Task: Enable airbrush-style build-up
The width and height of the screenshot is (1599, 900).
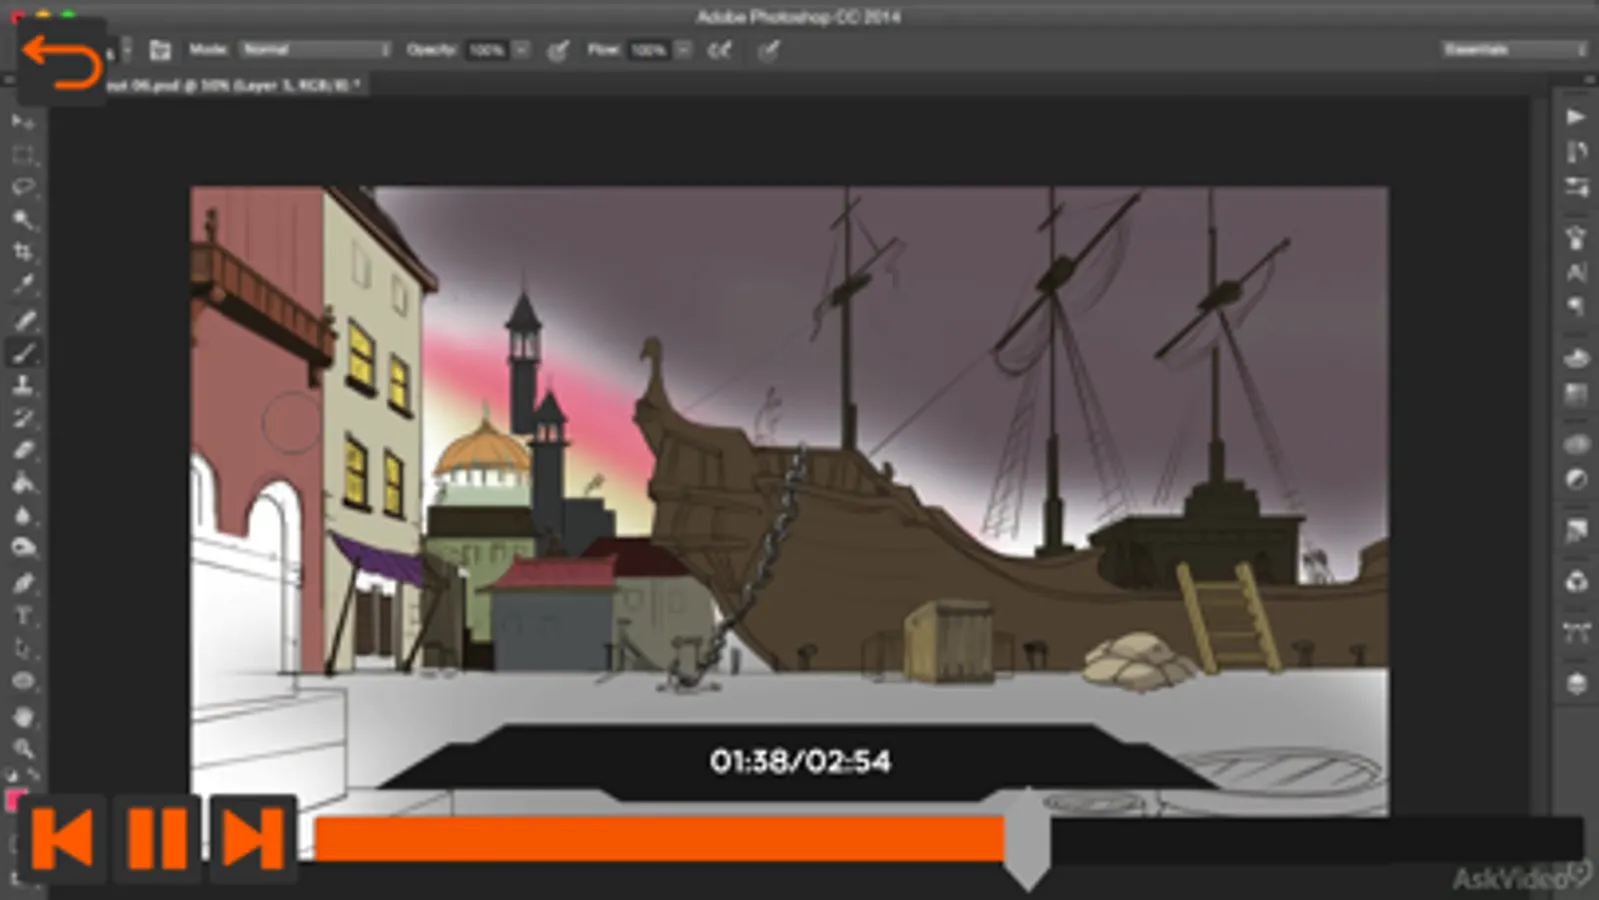Action: [719, 50]
